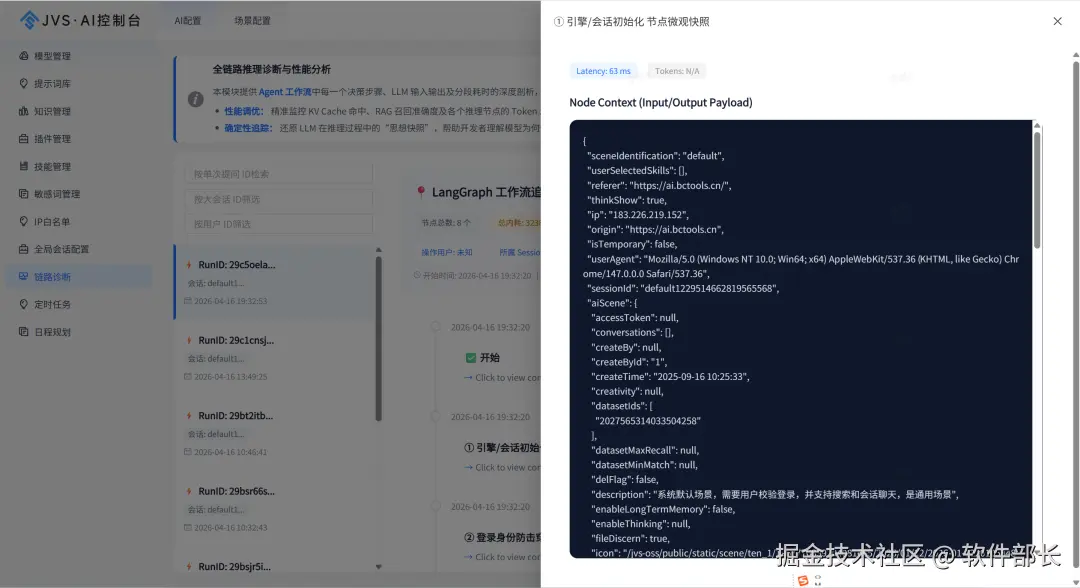This screenshot has height=588, width=1080.
Task: Open Click to view under 登录身份防击穿 node
Action: point(502,556)
